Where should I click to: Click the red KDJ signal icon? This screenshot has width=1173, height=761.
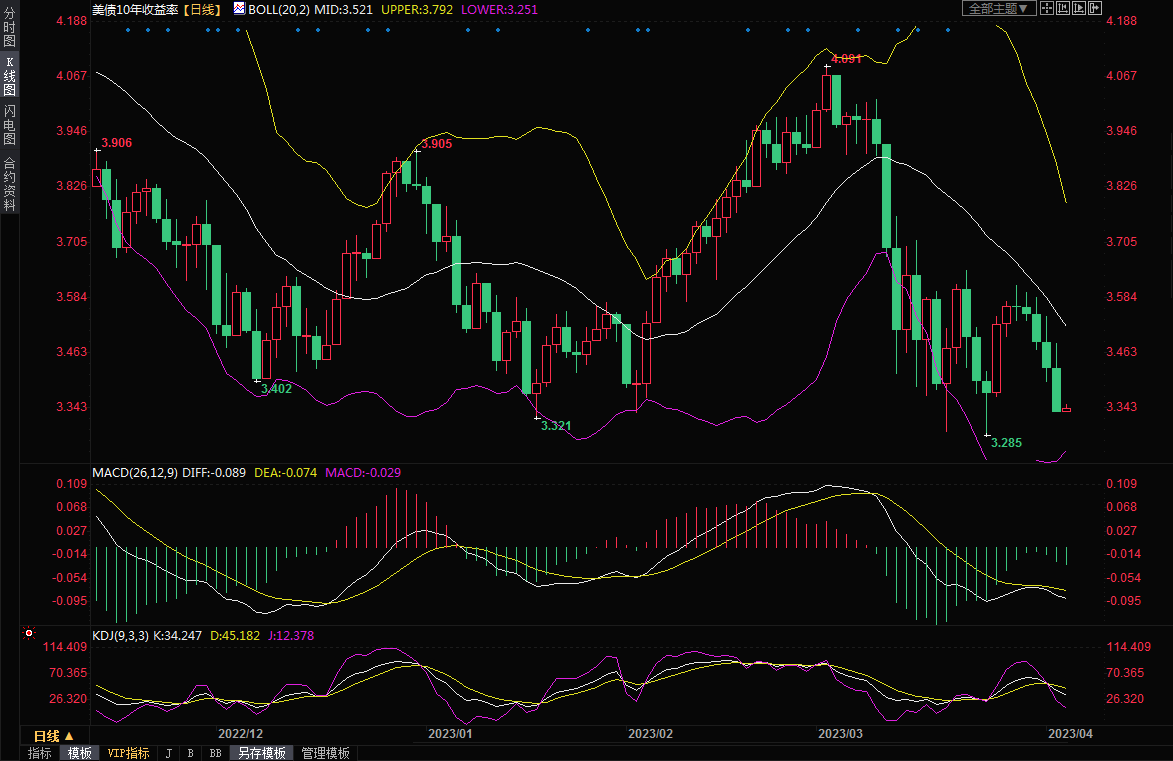coord(29,633)
